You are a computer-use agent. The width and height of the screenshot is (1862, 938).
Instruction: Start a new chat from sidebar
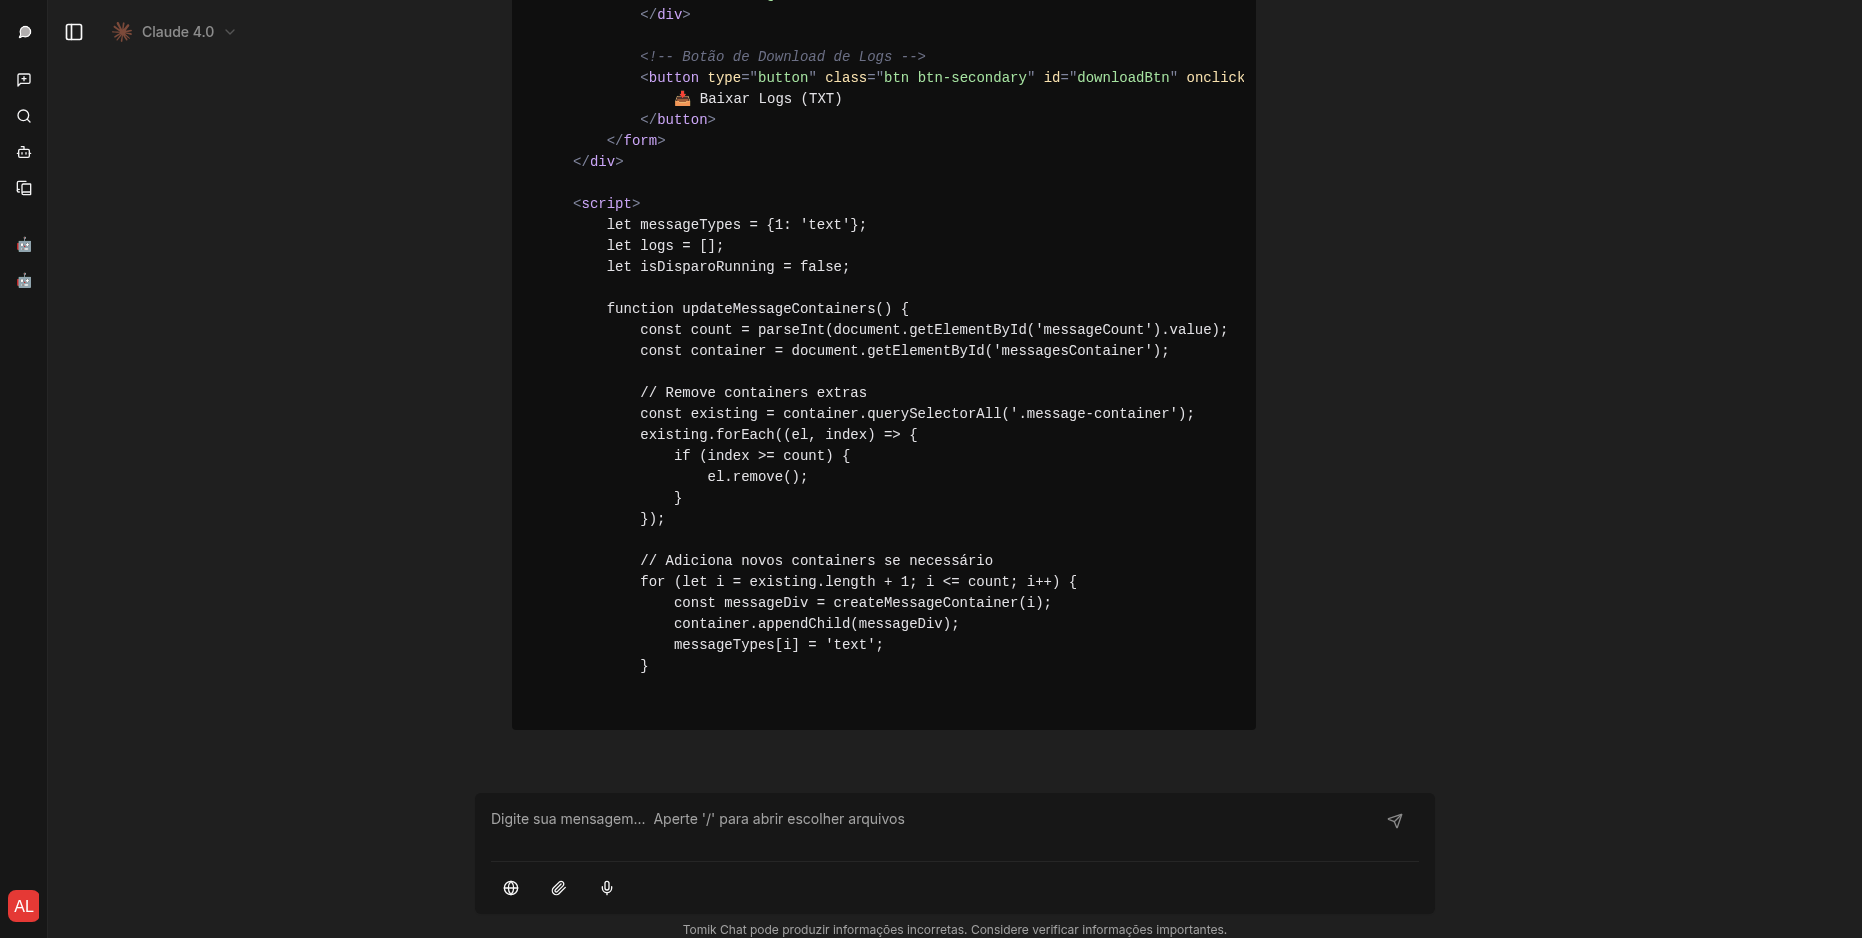pos(24,80)
